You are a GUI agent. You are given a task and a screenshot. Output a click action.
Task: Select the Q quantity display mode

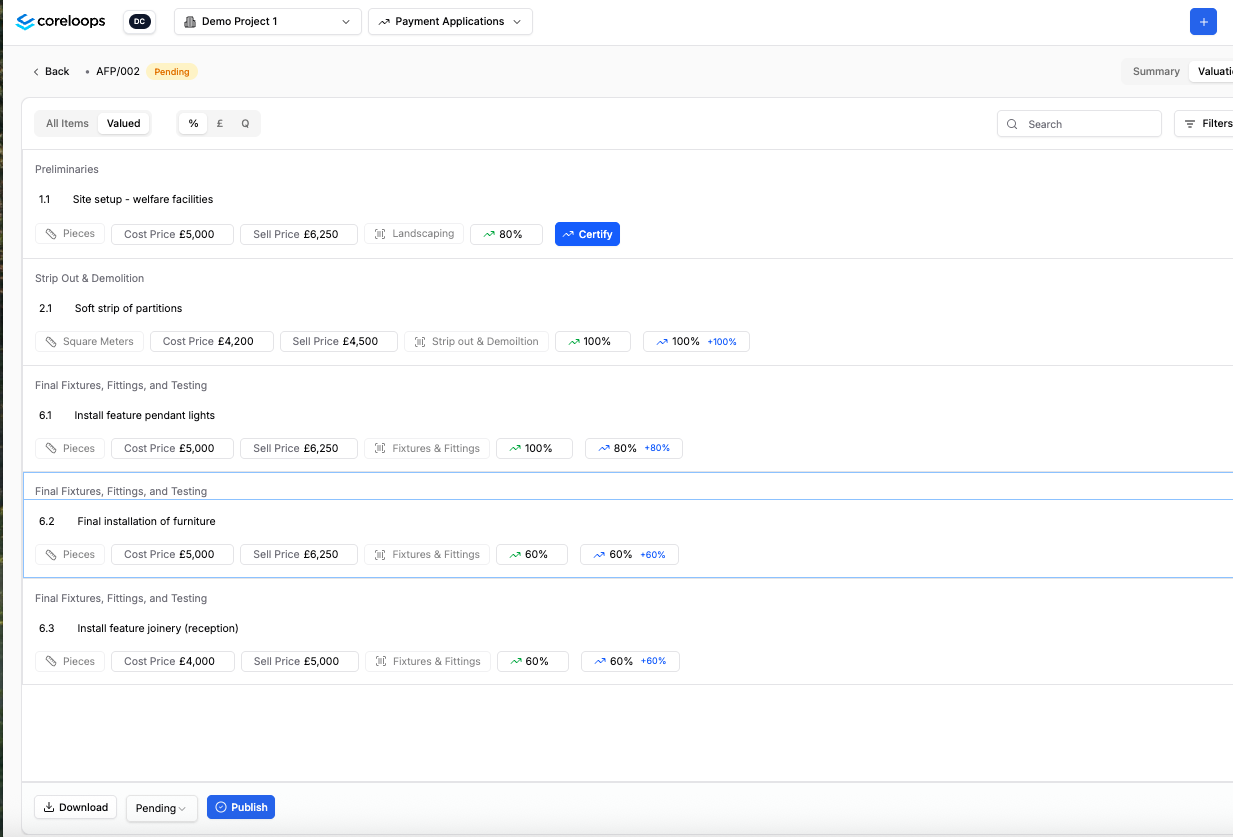click(x=245, y=124)
